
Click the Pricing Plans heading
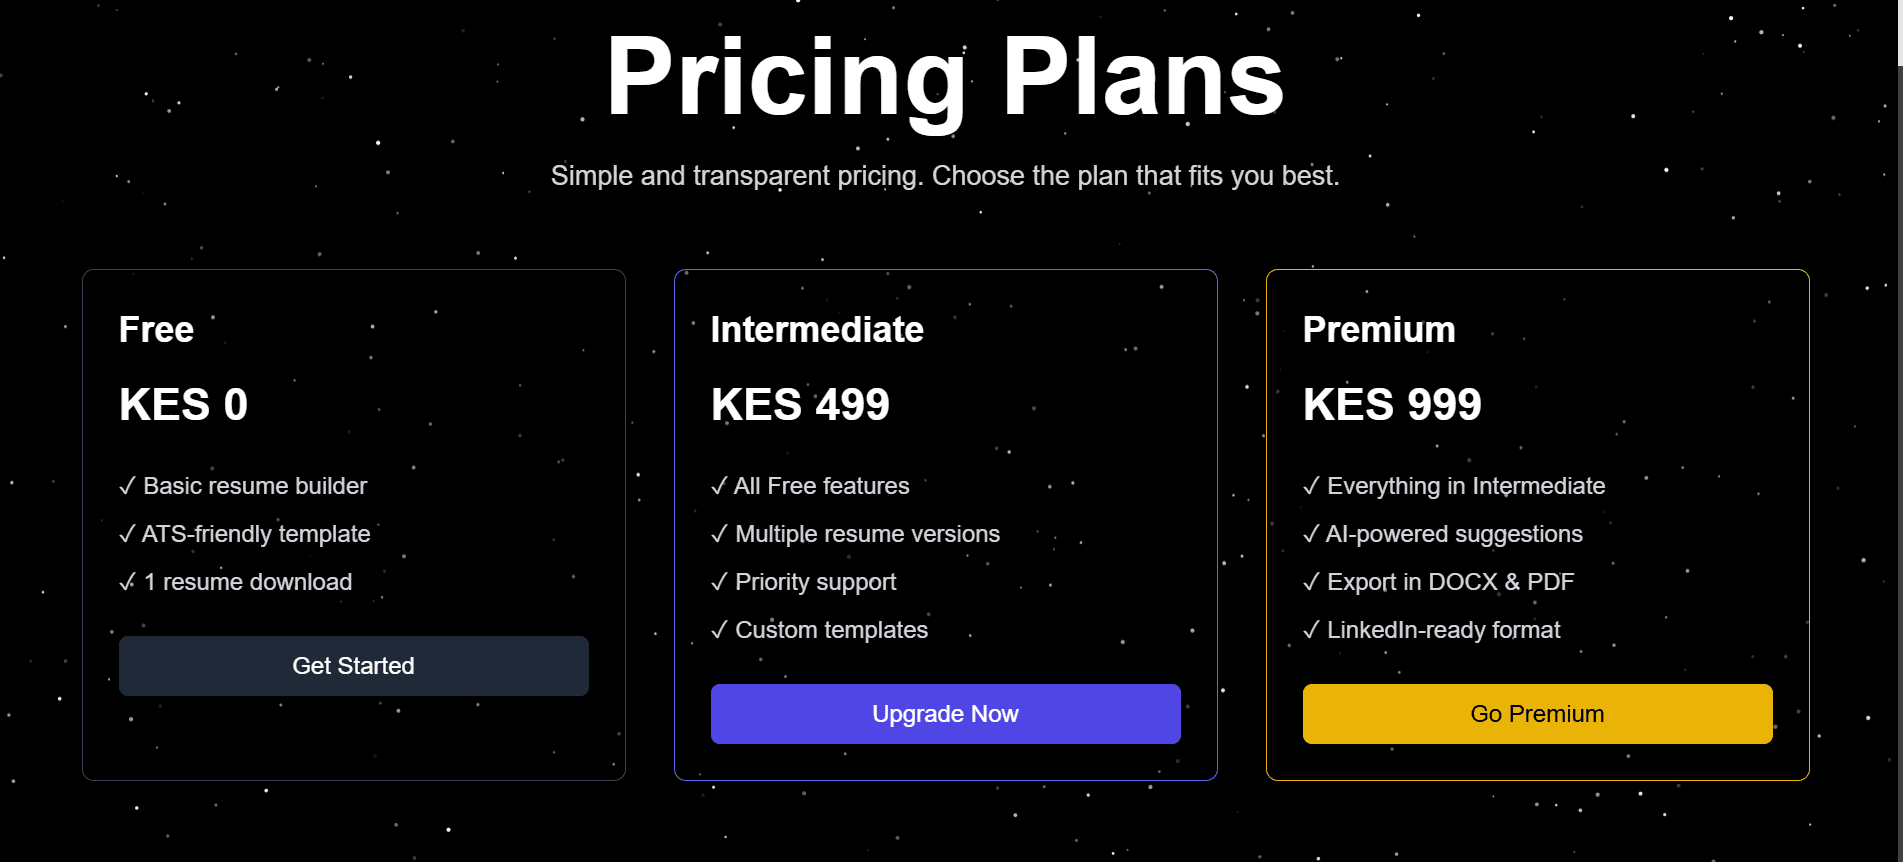tap(945, 78)
